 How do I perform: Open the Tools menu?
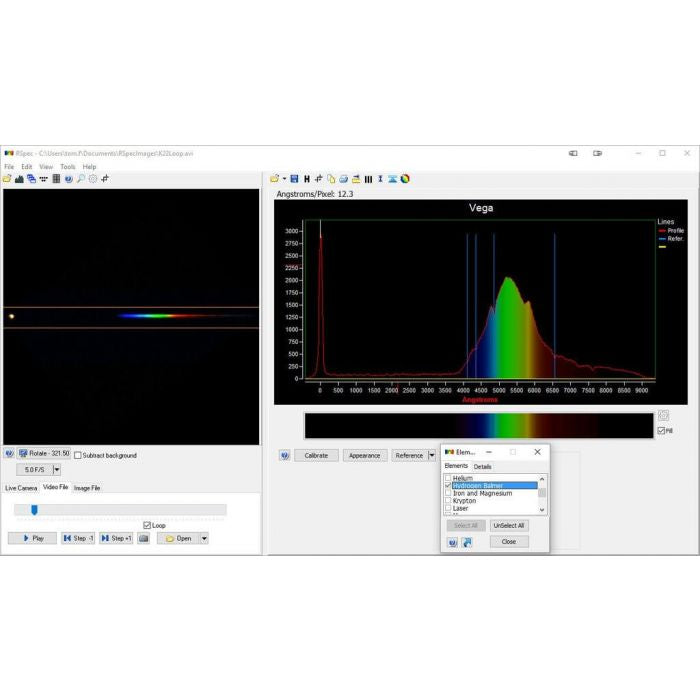point(67,167)
